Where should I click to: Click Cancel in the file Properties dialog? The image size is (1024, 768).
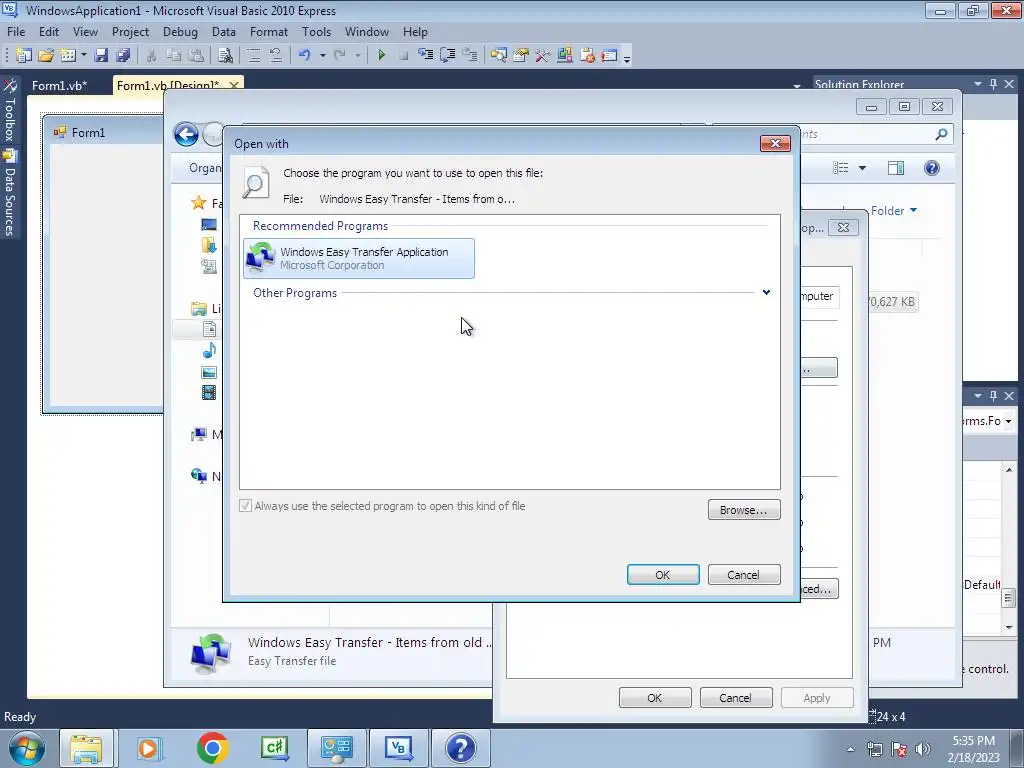tap(736, 697)
